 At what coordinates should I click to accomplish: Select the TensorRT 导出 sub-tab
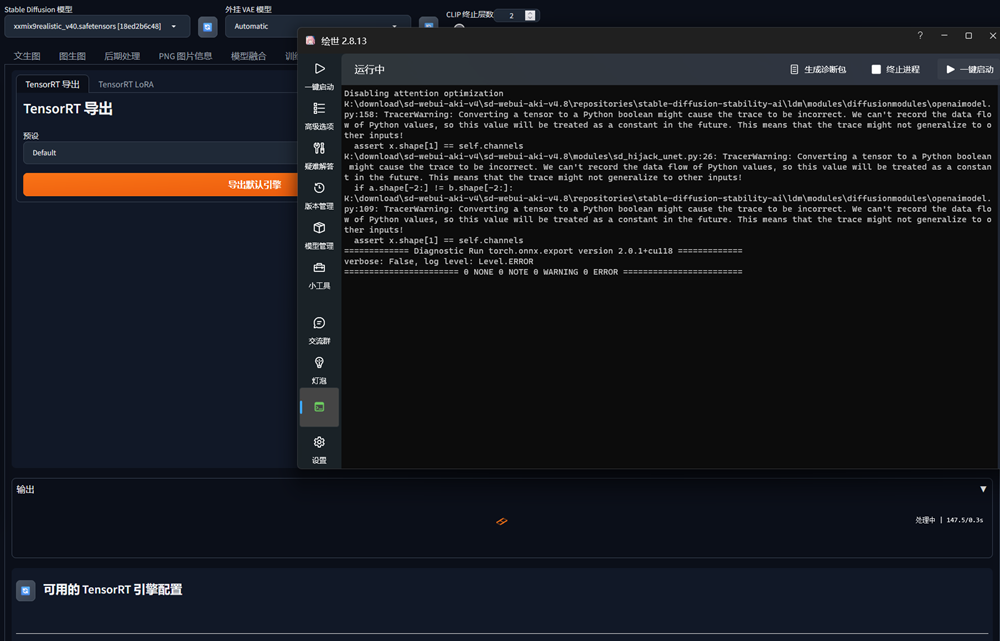(52, 84)
